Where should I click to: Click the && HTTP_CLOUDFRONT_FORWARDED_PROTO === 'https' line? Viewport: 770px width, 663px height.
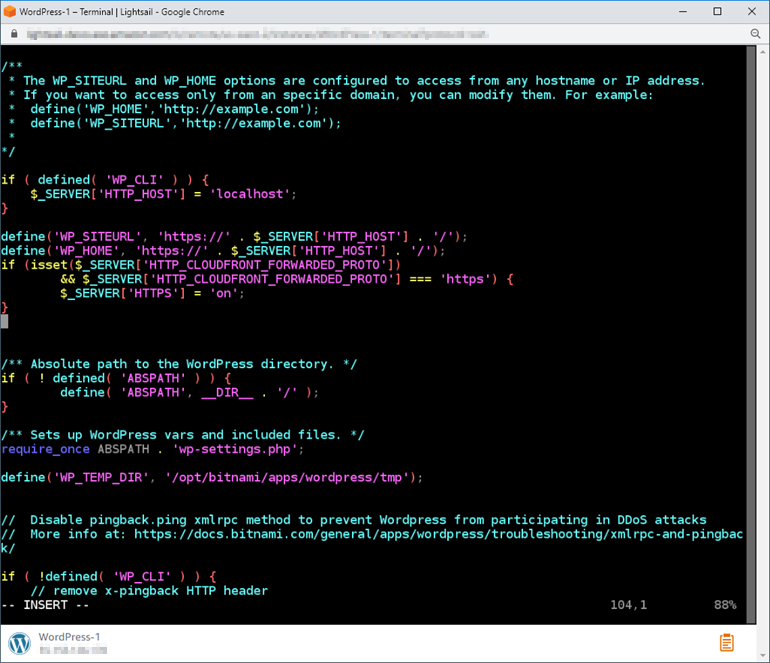click(287, 279)
